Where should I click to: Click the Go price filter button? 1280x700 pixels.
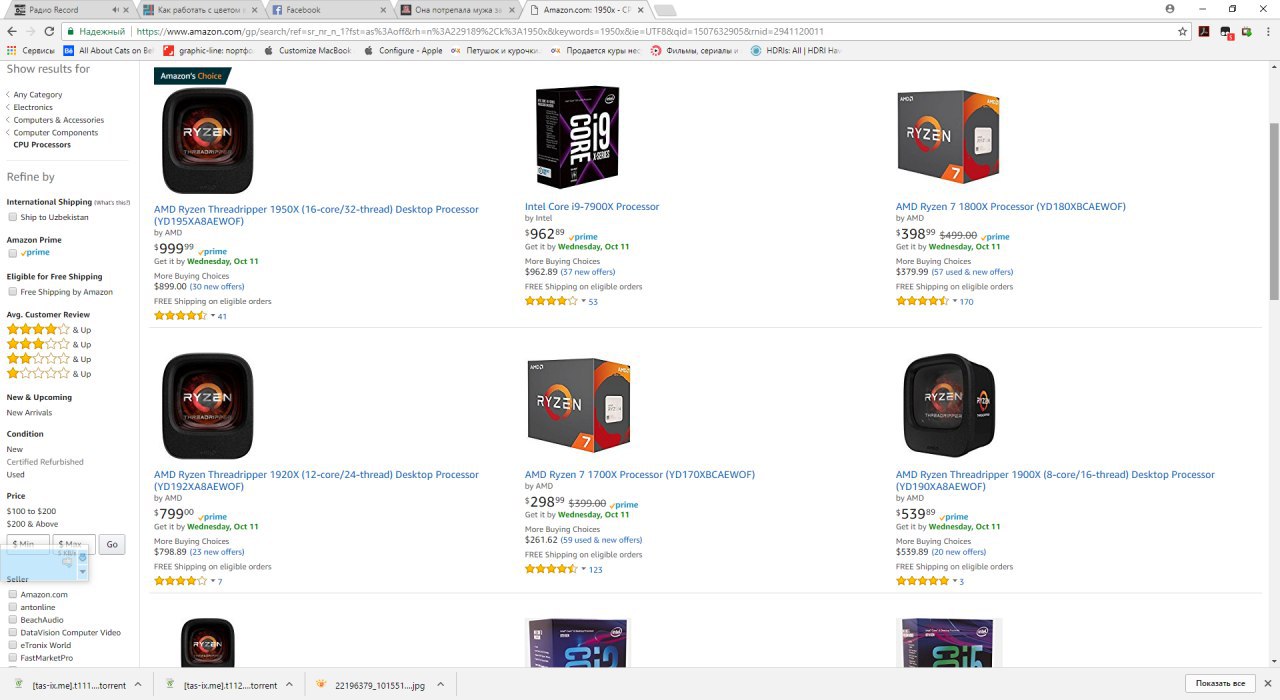[112, 545]
